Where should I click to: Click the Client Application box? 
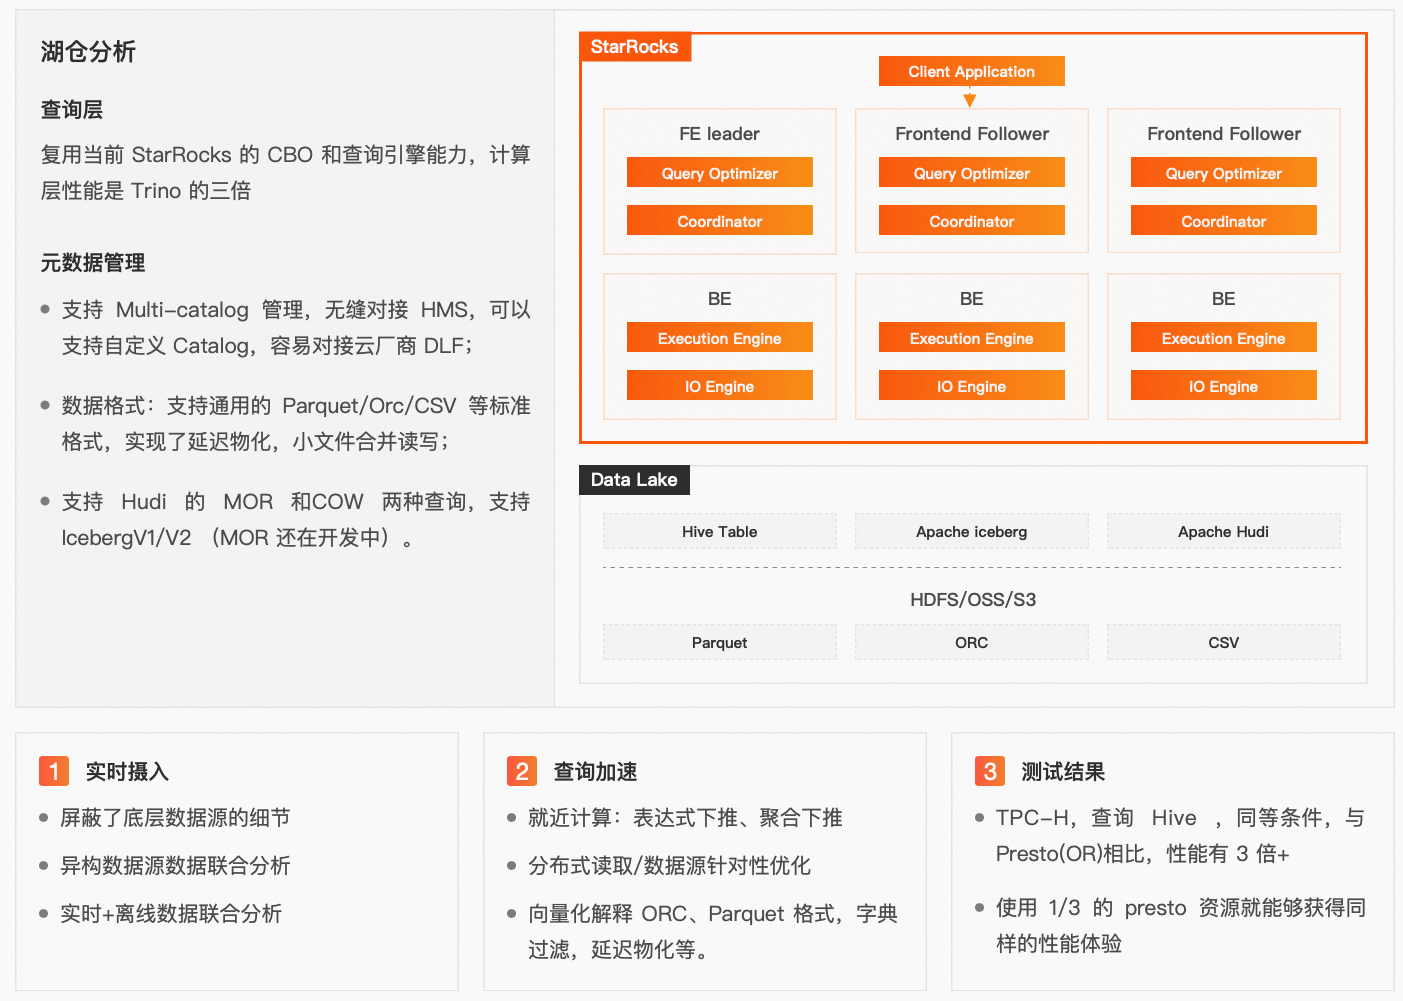pos(971,71)
